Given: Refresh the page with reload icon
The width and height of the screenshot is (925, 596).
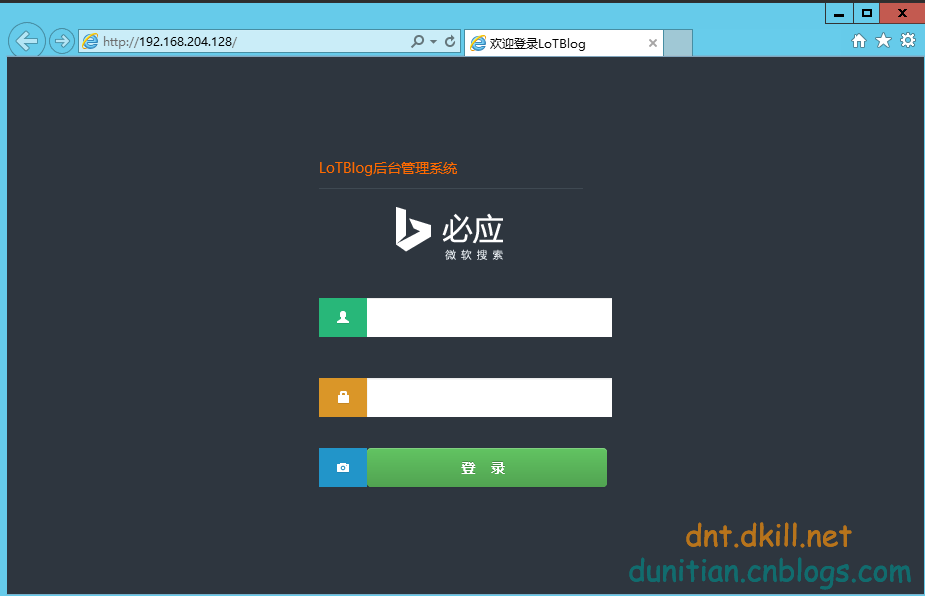Looking at the screenshot, I should pos(450,41).
